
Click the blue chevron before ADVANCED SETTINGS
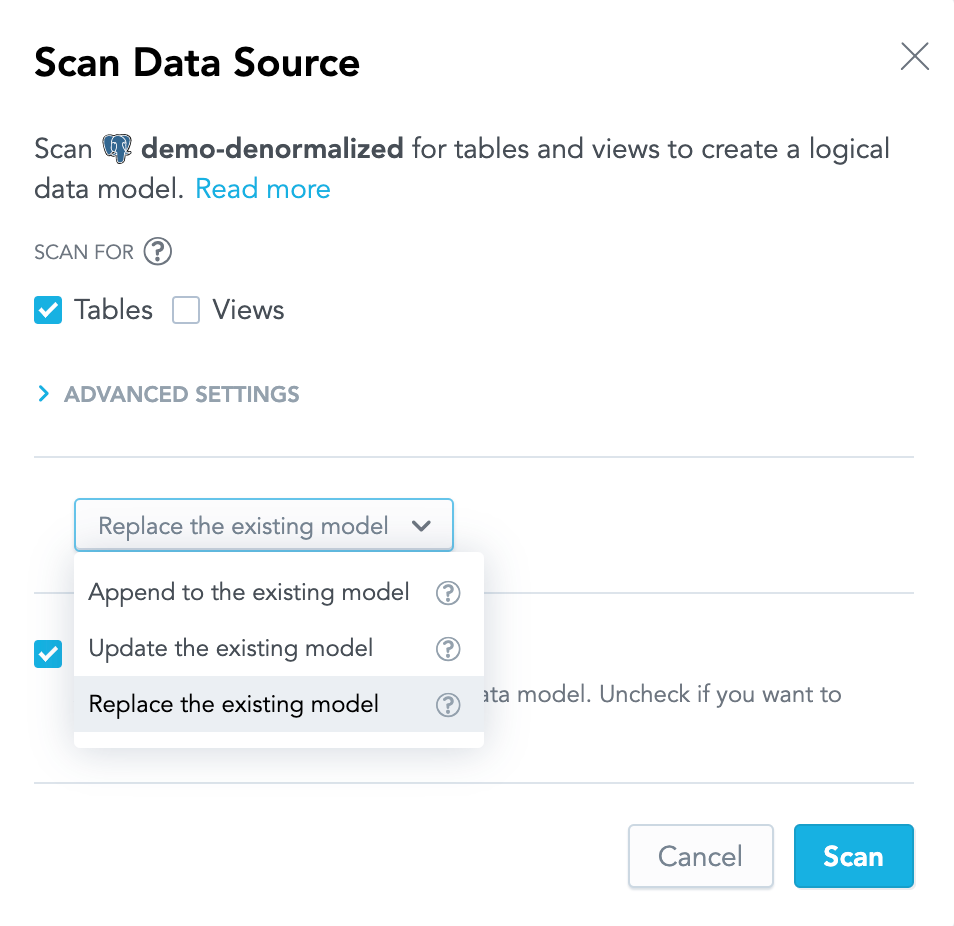[x=42, y=394]
